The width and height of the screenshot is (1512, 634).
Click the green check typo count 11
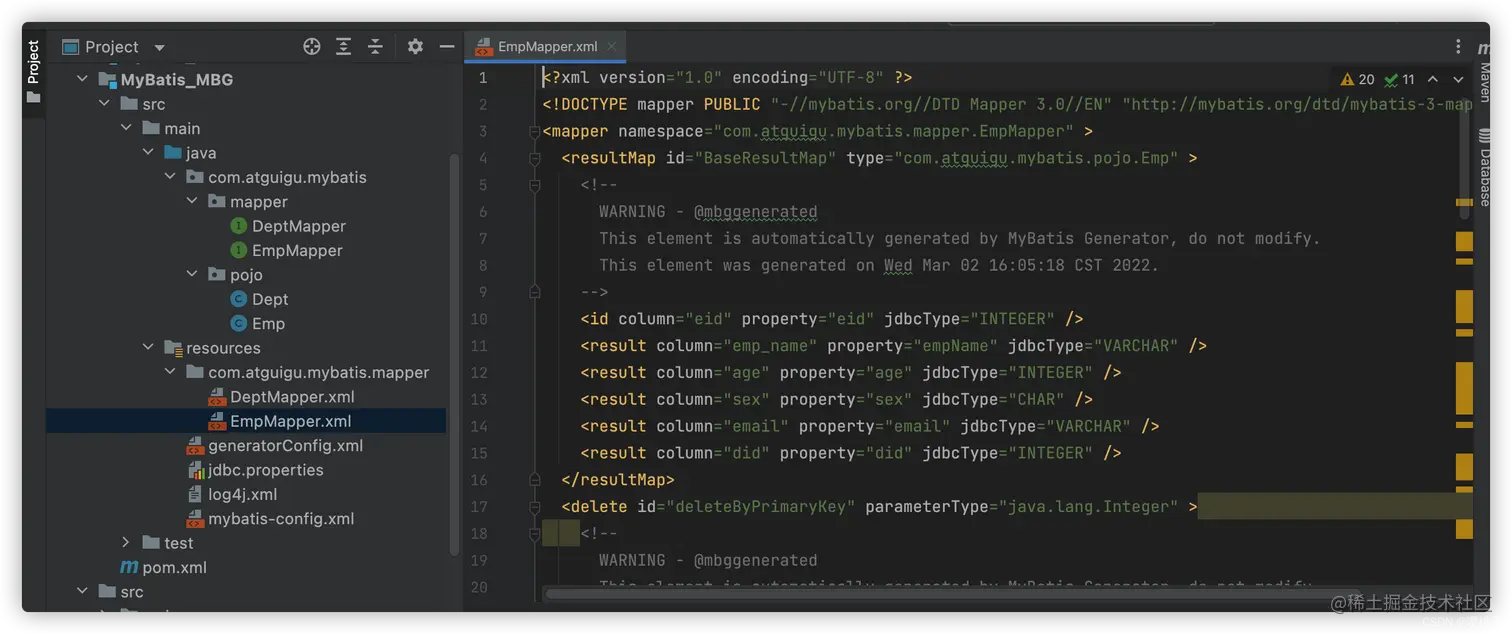coord(1400,79)
